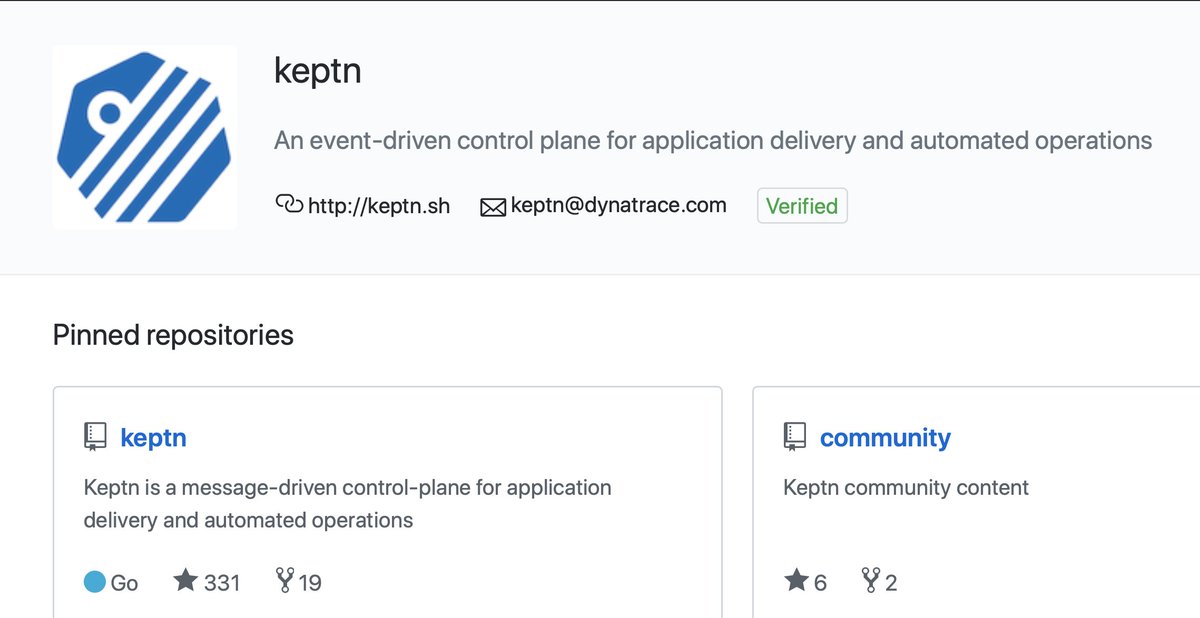The width and height of the screenshot is (1200, 618).
Task: Open the pinned community repository link
Action: pos(885,438)
